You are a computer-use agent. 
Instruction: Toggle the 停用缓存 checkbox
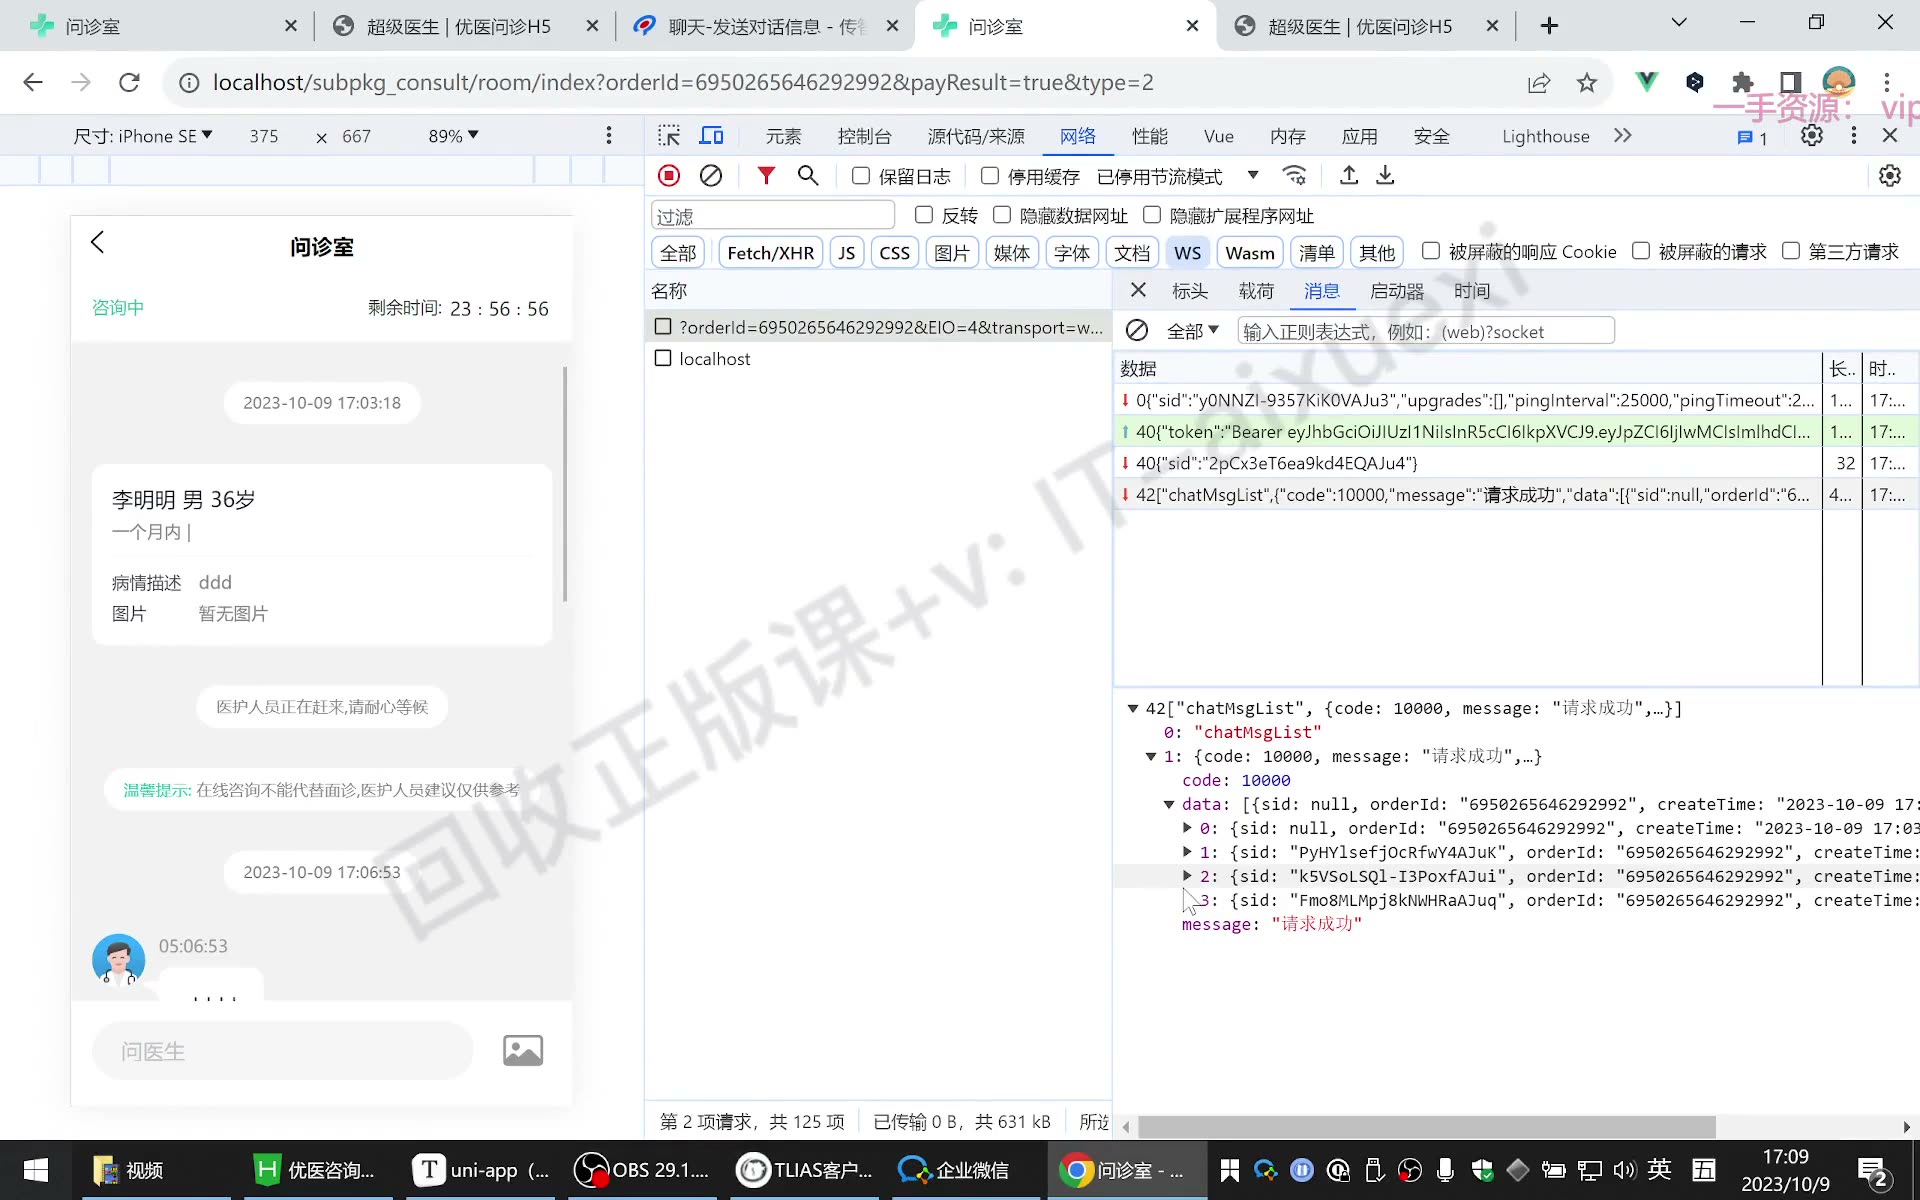click(990, 176)
